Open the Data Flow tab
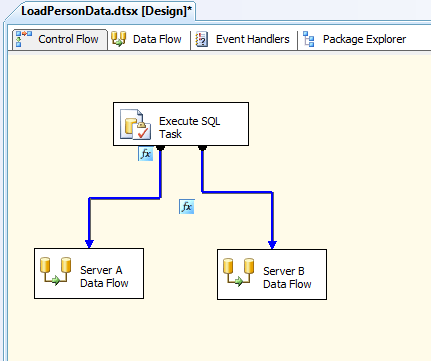 147,39
